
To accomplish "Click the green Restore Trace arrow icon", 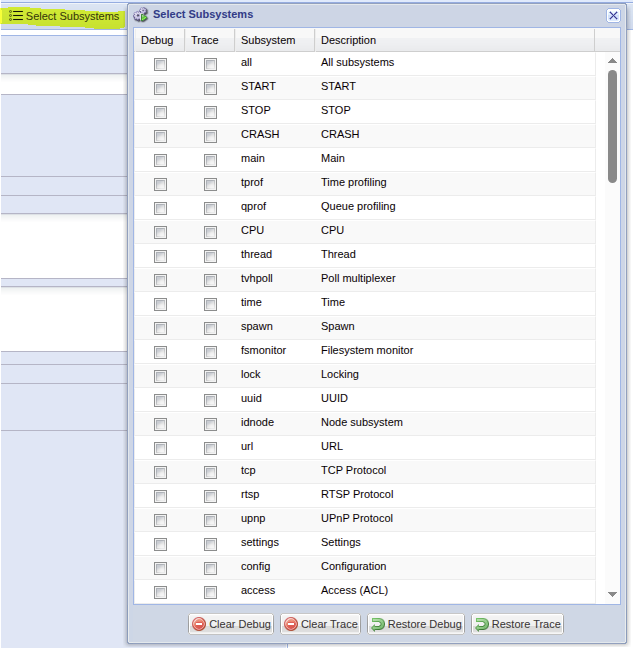I will [482, 624].
